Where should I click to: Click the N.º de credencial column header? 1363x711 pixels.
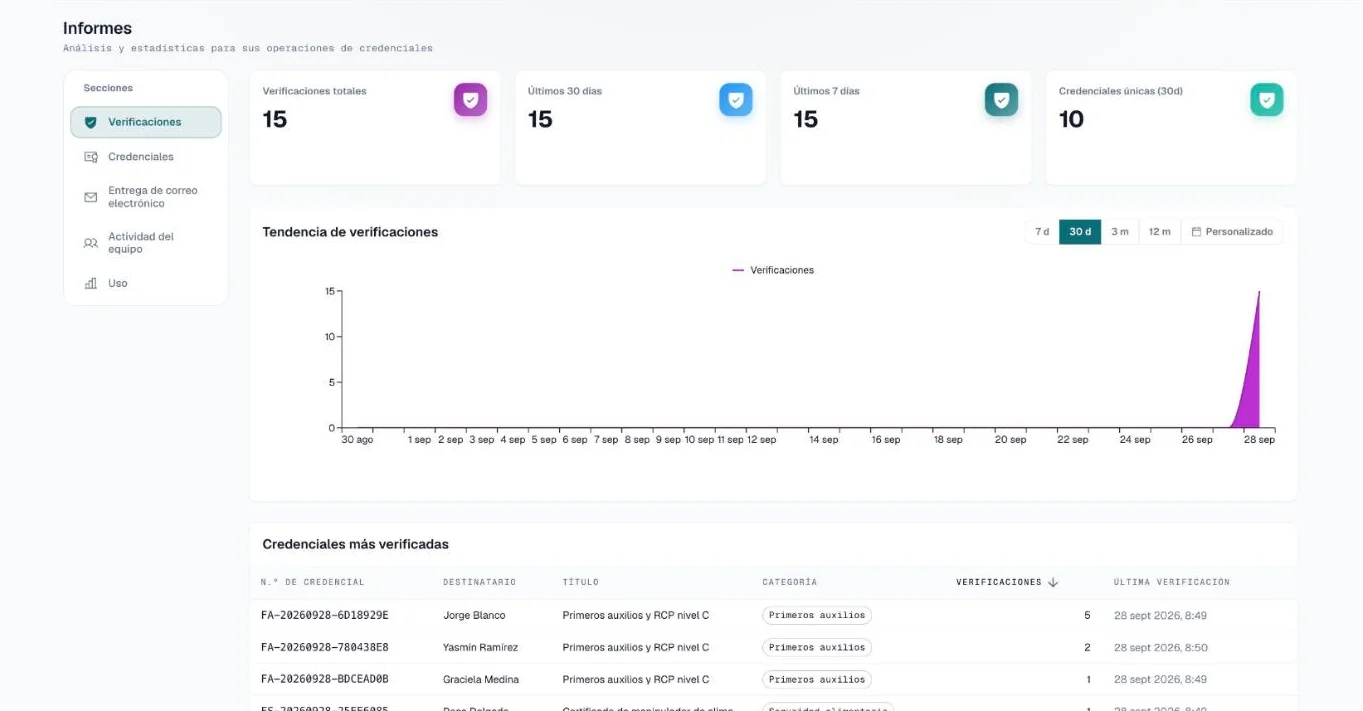(312, 582)
